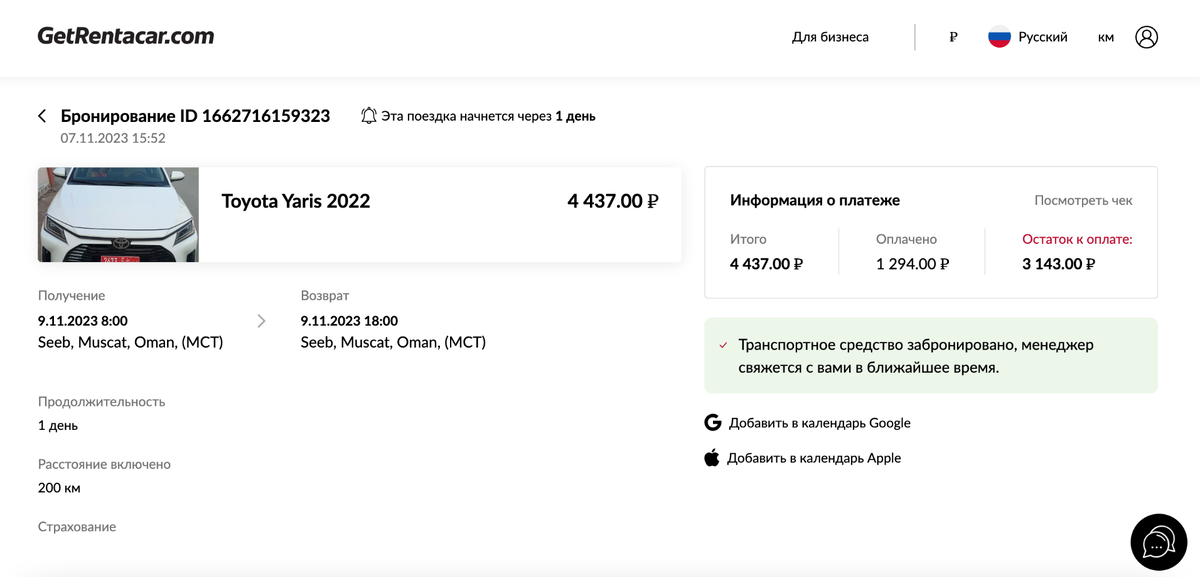Change the currency via the ₽ selector
1200x577 pixels.
coord(953,37)
